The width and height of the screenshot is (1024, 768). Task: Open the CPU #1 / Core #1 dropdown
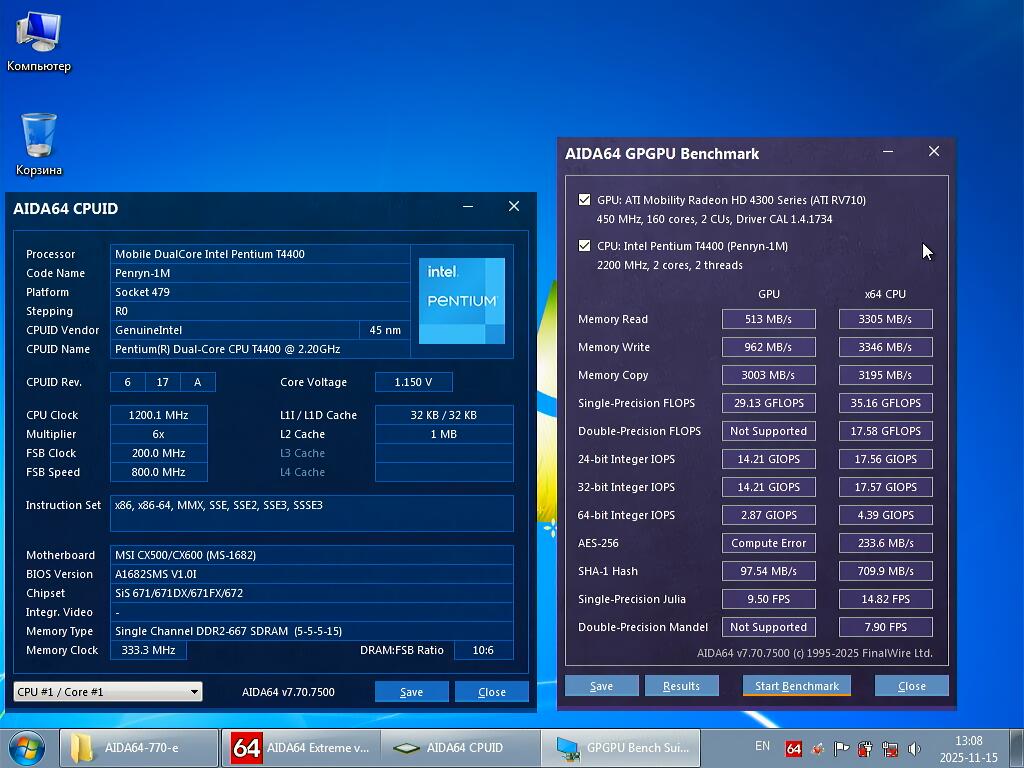[x=108, y=692]
